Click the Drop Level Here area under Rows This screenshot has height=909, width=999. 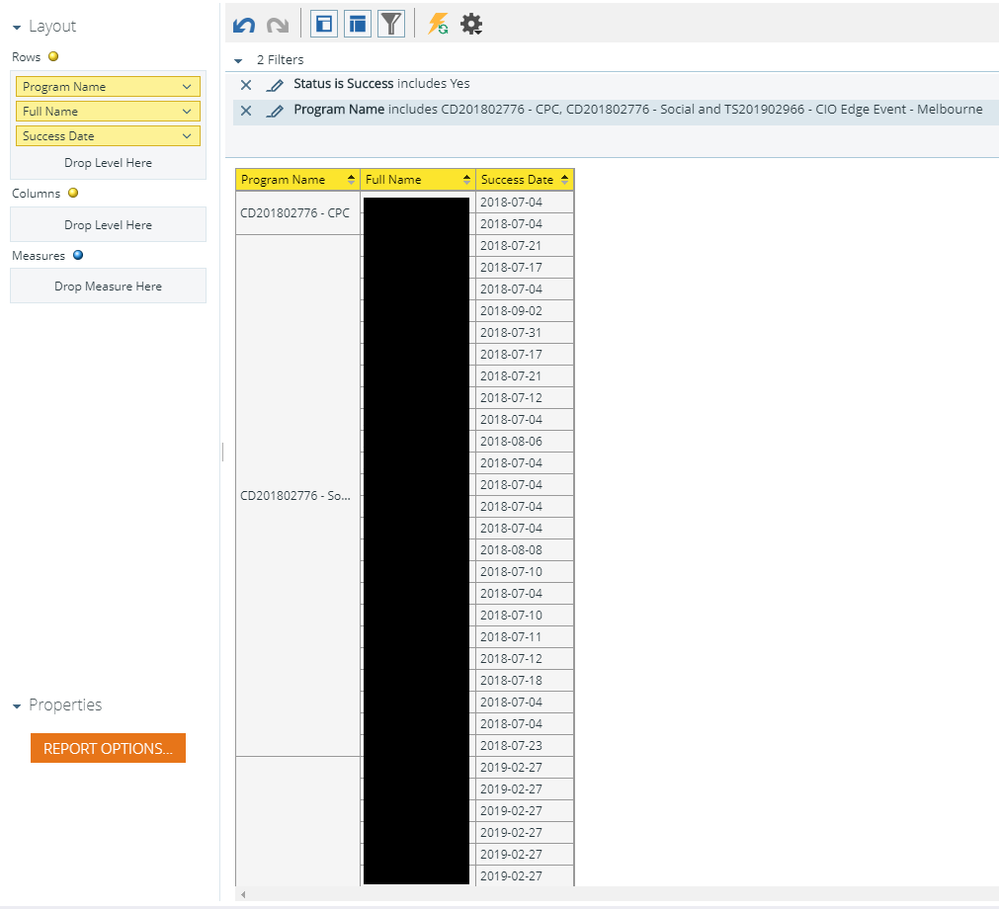[108, 163]
